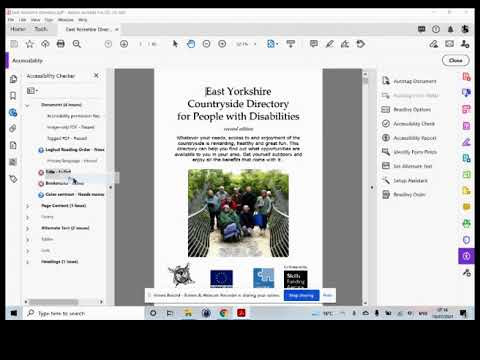Open the page thumbnails side panel

click(x=13, y=79)
